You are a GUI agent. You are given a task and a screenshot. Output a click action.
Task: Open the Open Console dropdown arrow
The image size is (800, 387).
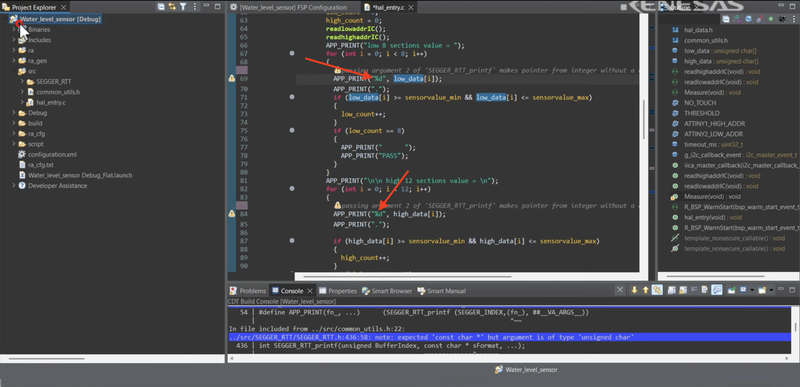771,290
